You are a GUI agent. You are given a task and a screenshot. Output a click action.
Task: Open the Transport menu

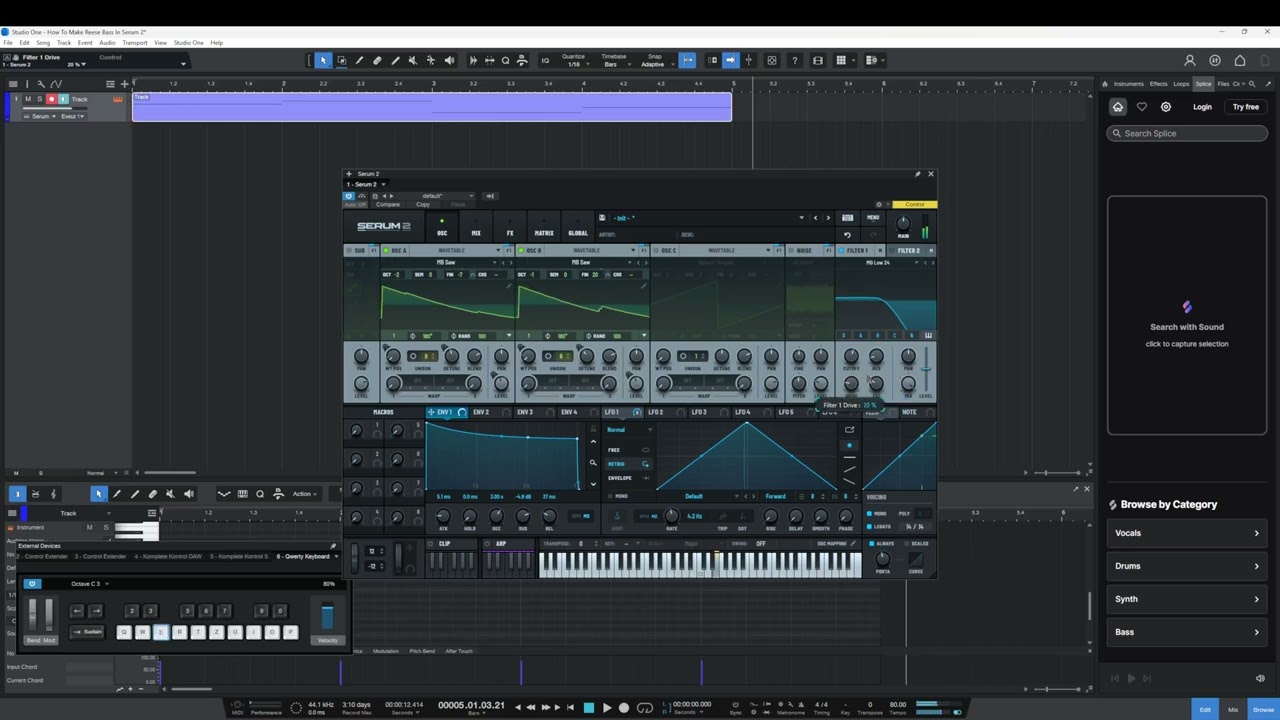click(x=135, y=43)
